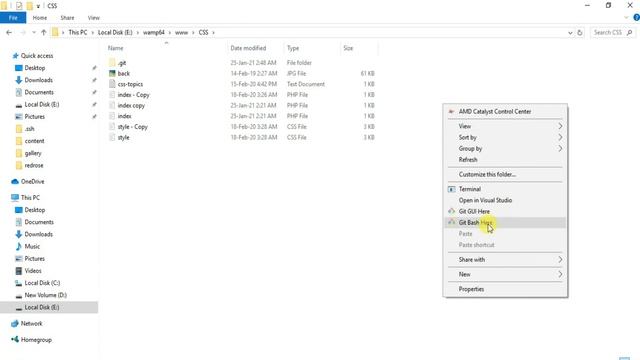Choose Customize this folder
This screenshot has height=360, width=640.
coord(487,174)
